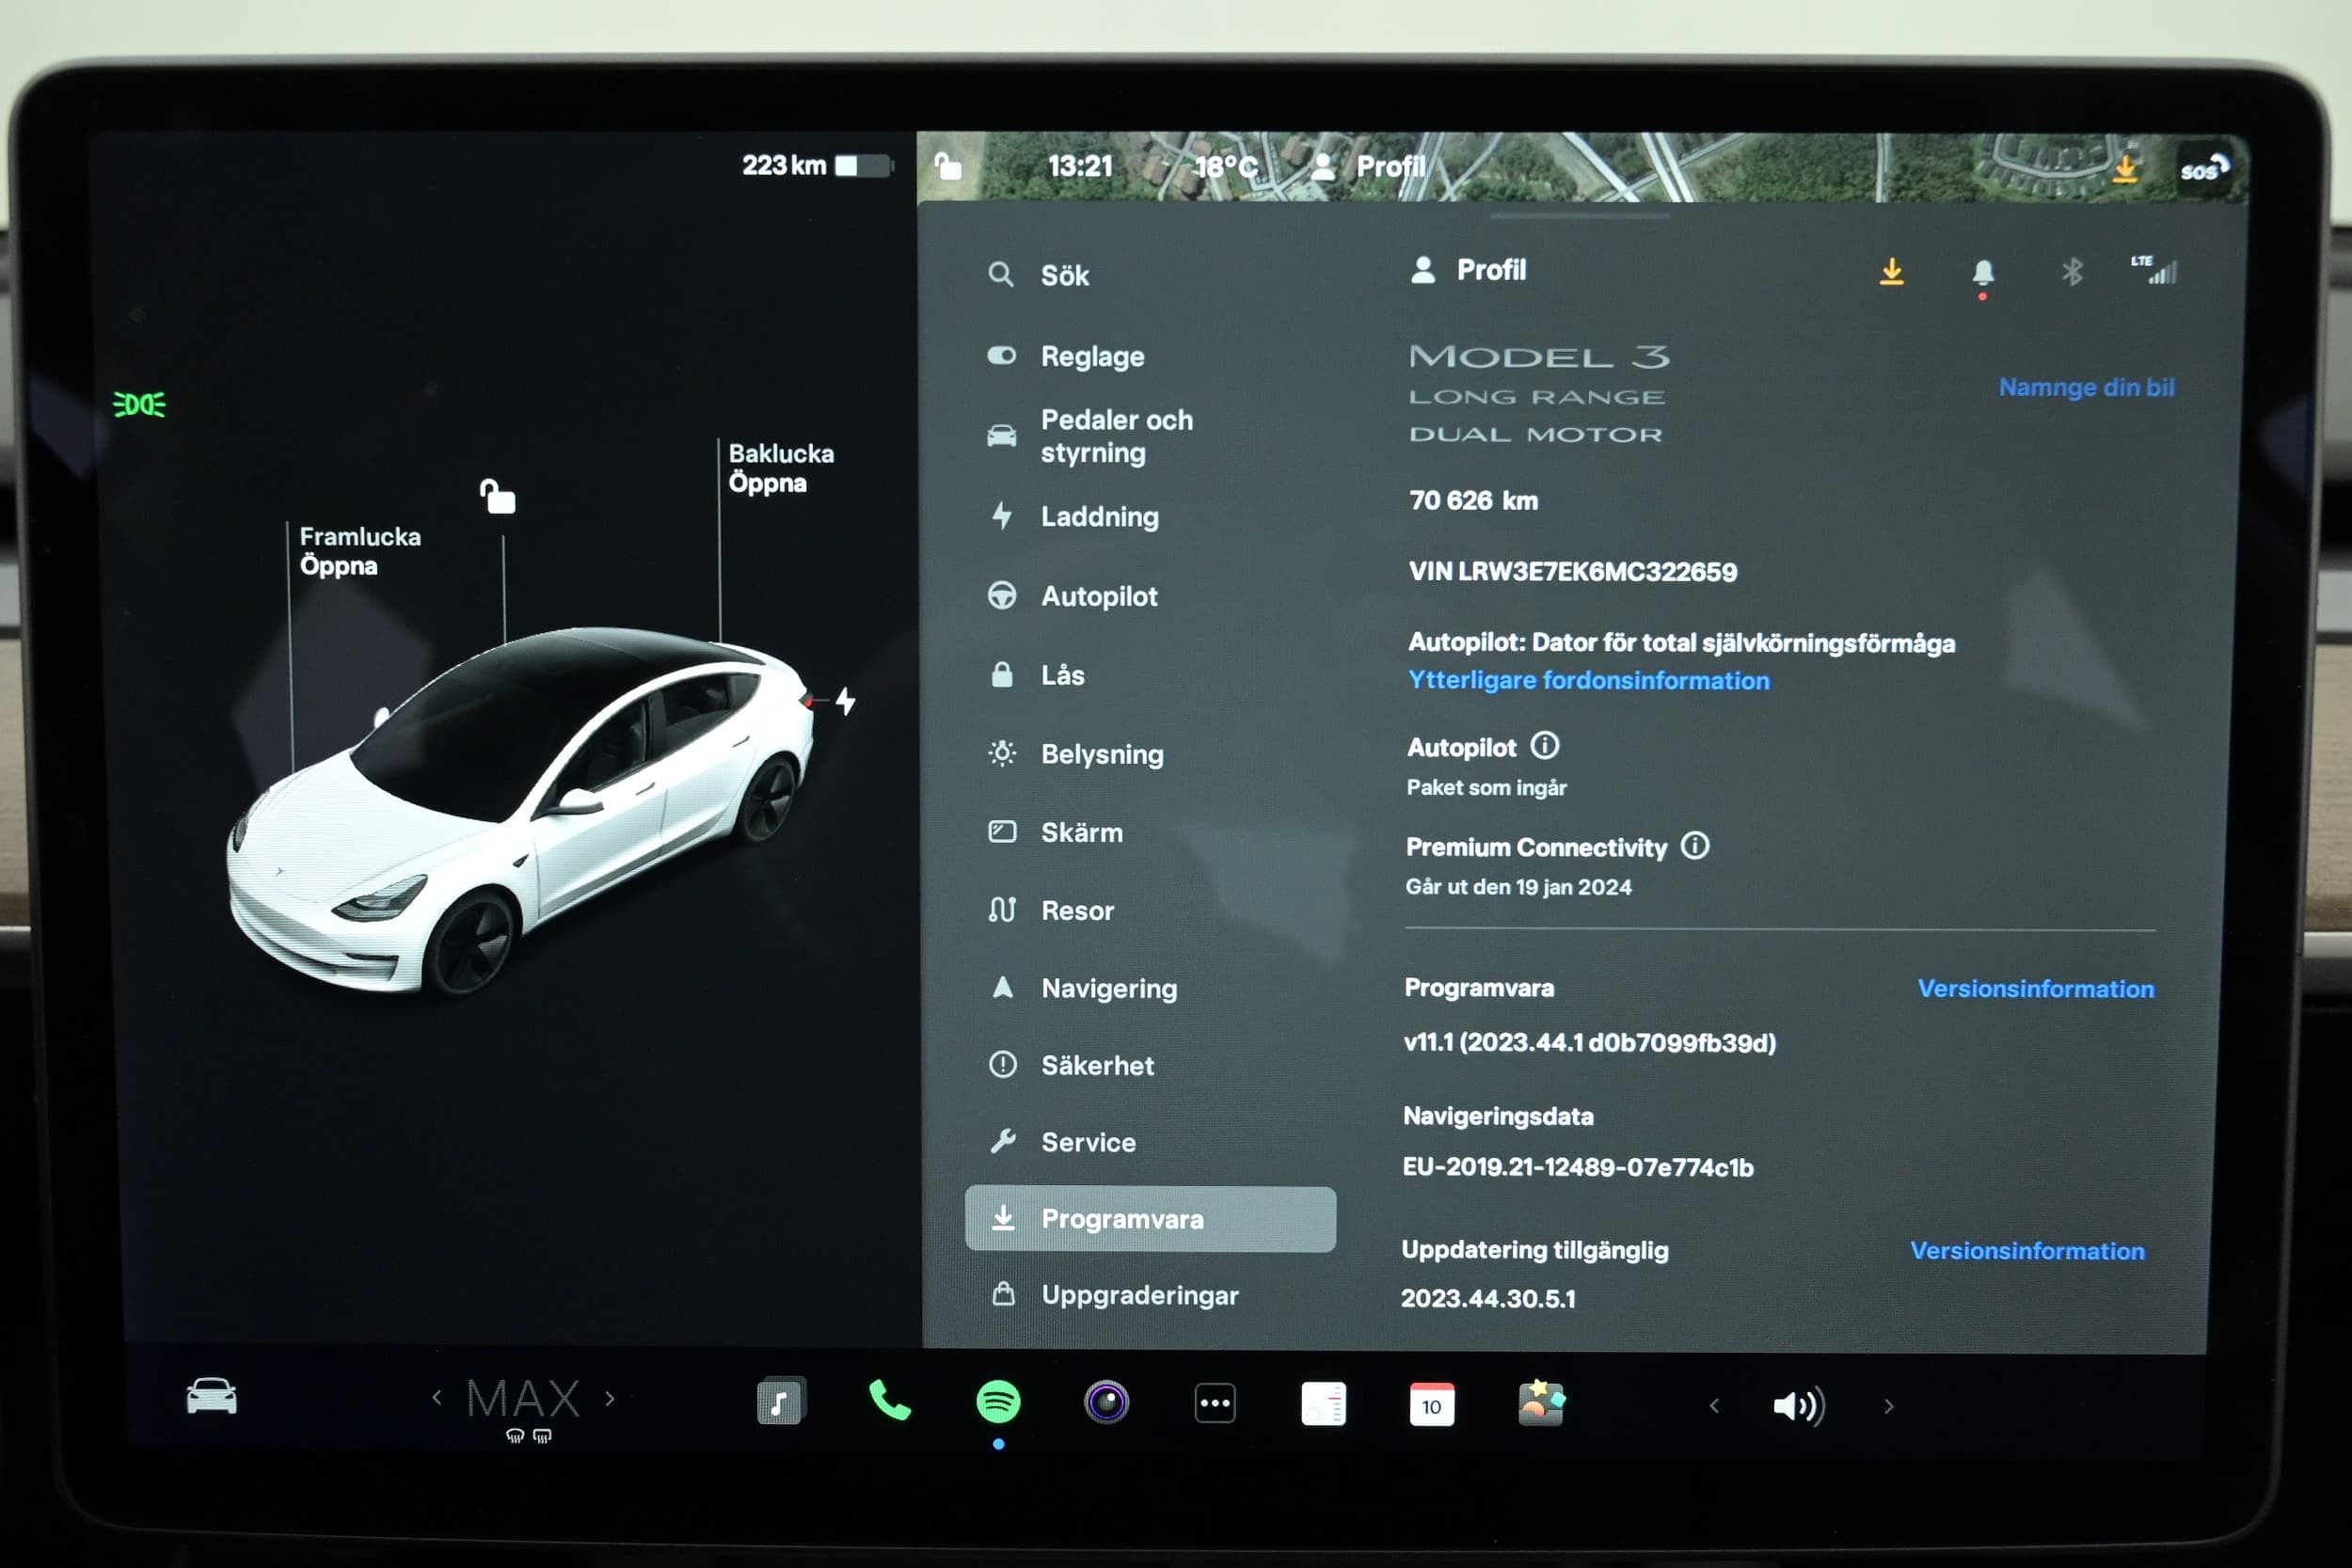Increase temperature with right chevron
Image resolution: width=2352 pixels, height=1568 pixels.
[x=610, y=1398]
